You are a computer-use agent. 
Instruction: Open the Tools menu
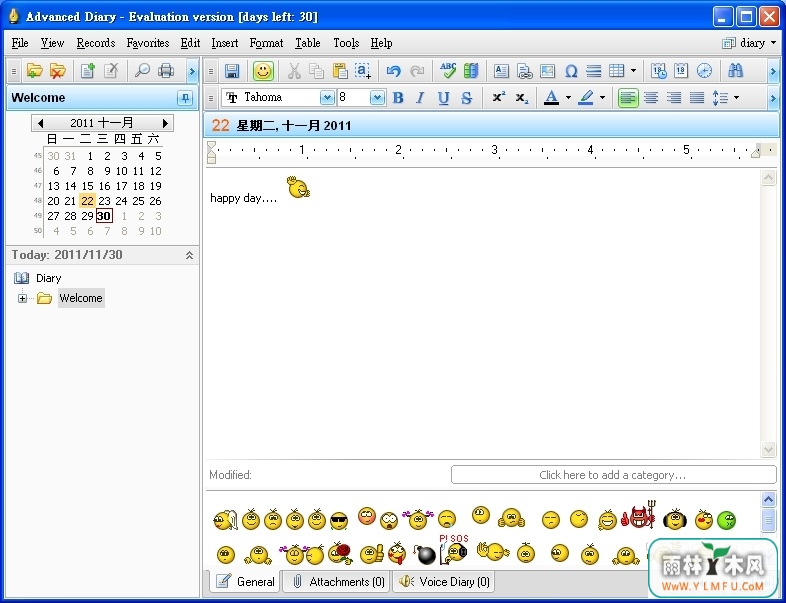pyautogui.click(x=346, y=43)
